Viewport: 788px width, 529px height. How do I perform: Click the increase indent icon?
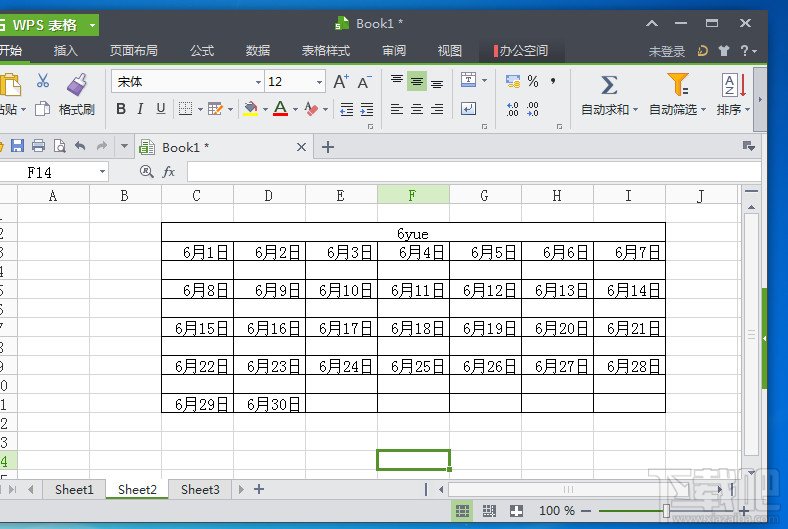pyautogui.click(x=367, y=109)
